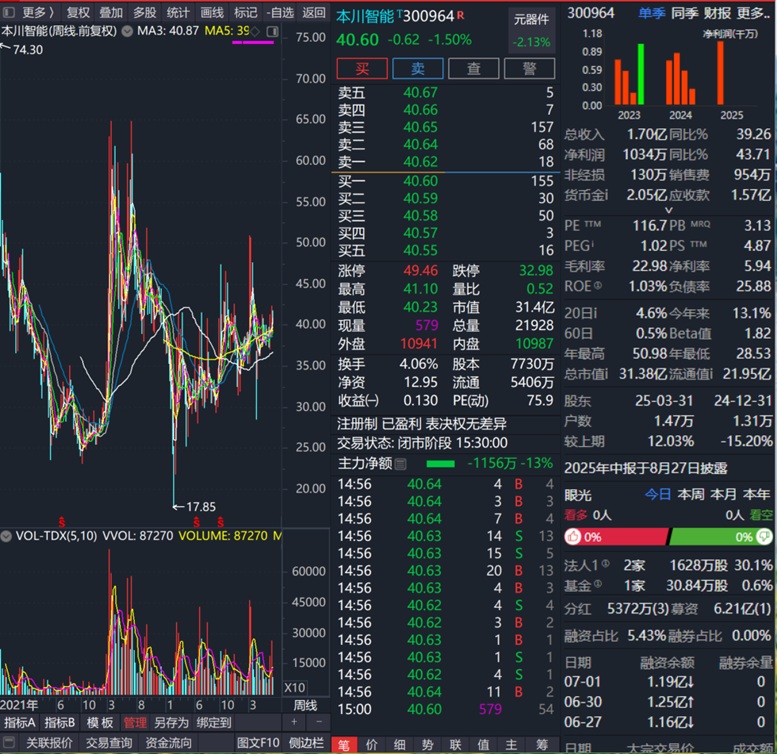Vote bearish with thumbs-down icon
Screen dimensions: 777x754
(764, 537)
